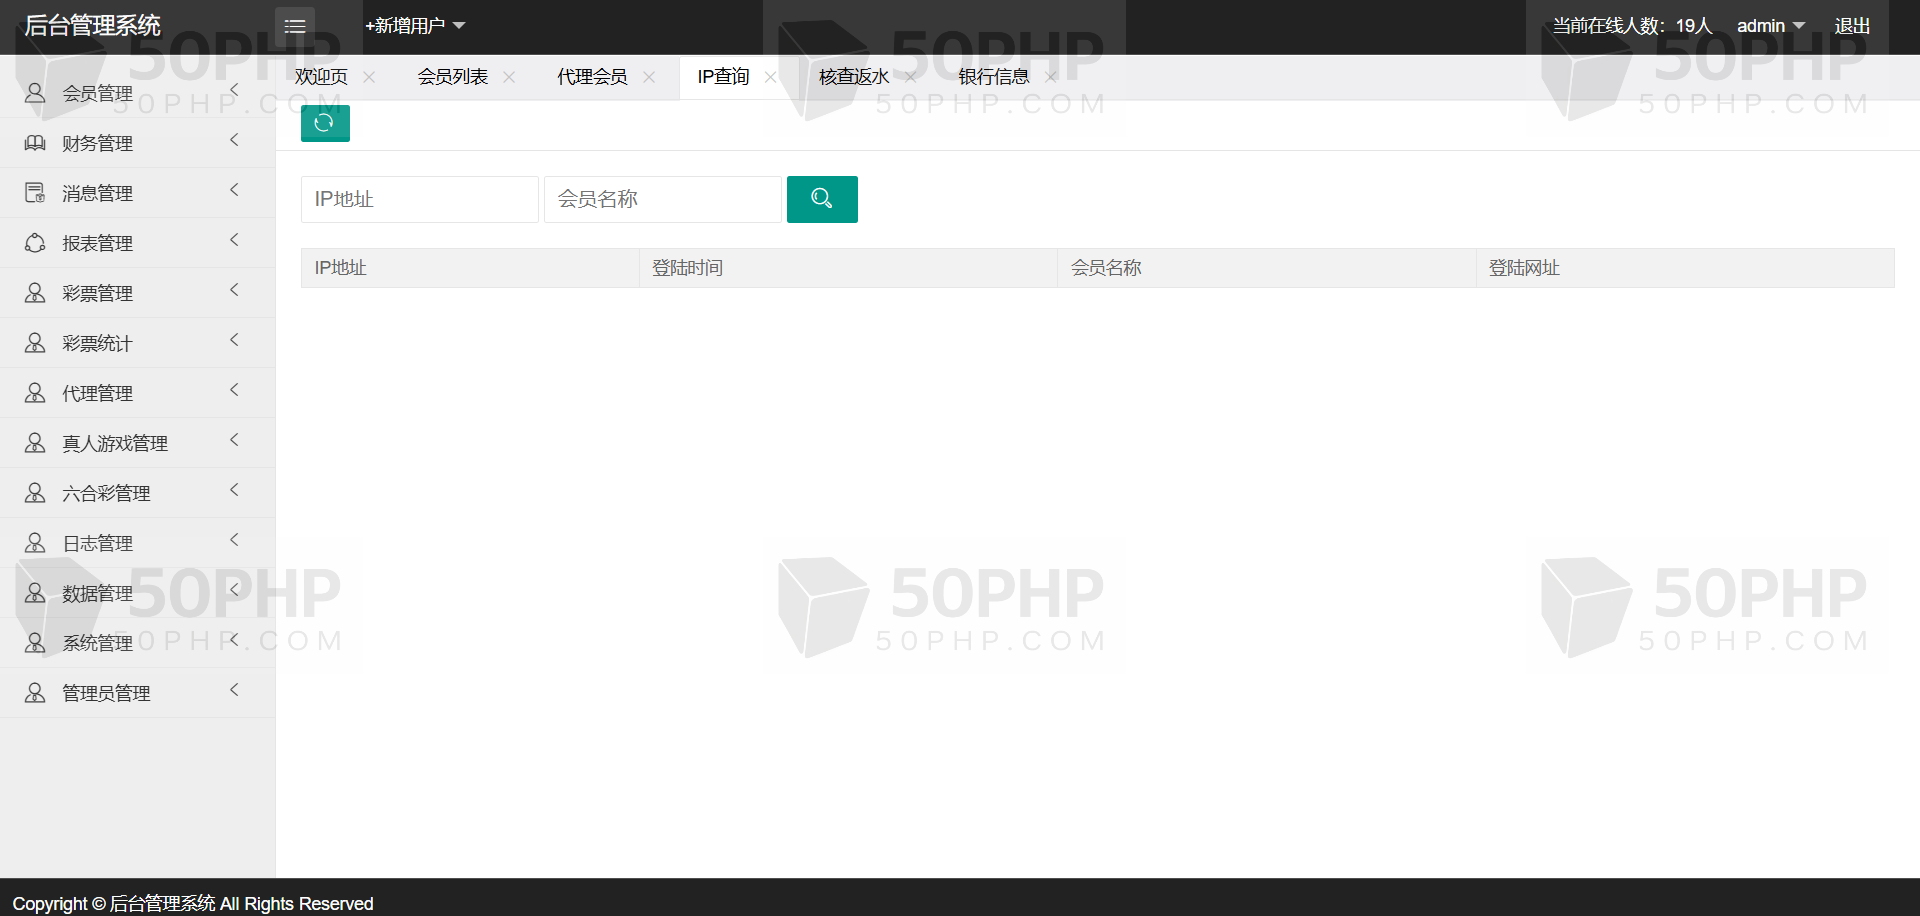The width and height of the screenshot is (1920, 916).
Task: Click the green search magnifier button
Action: pyautogui.click(x=821, y=199)
